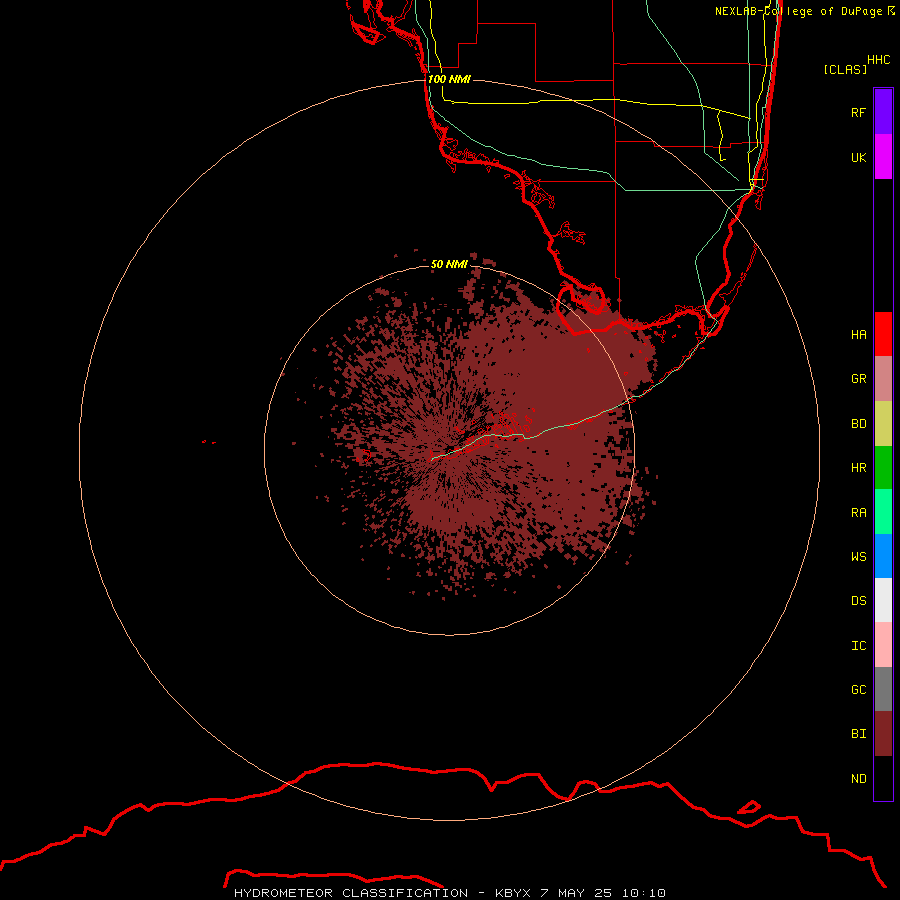Click the BI brown legend swatch
Image resolution: width=900 pixels, height=900 pixels.
tap(883, 734)
